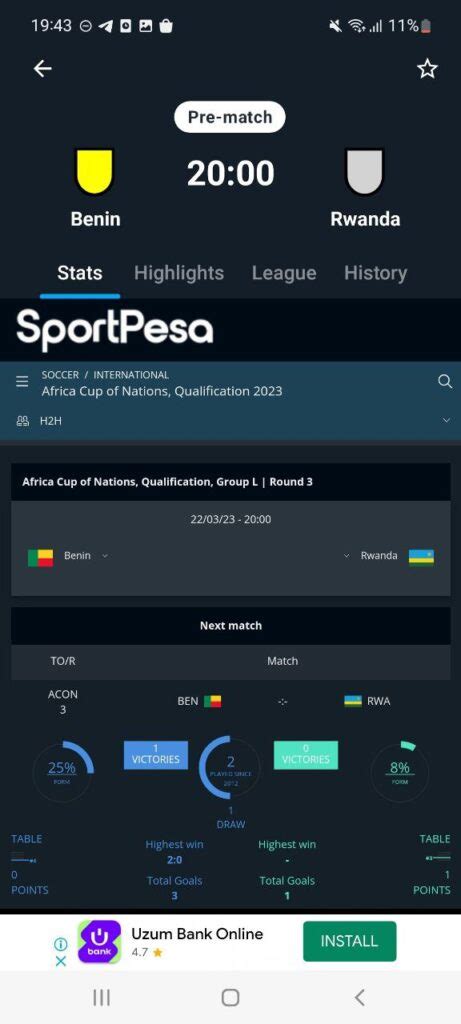This screenshot has width=461, height=1024.
Task: Tap the Benin yellow shield badge
Action: (95, 172)
